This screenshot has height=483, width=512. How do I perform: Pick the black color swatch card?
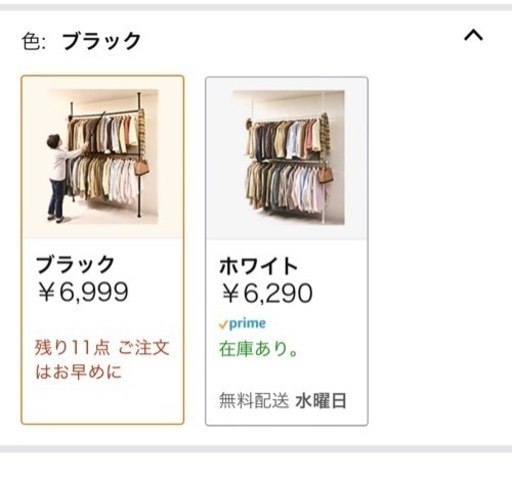click(102, 250)
